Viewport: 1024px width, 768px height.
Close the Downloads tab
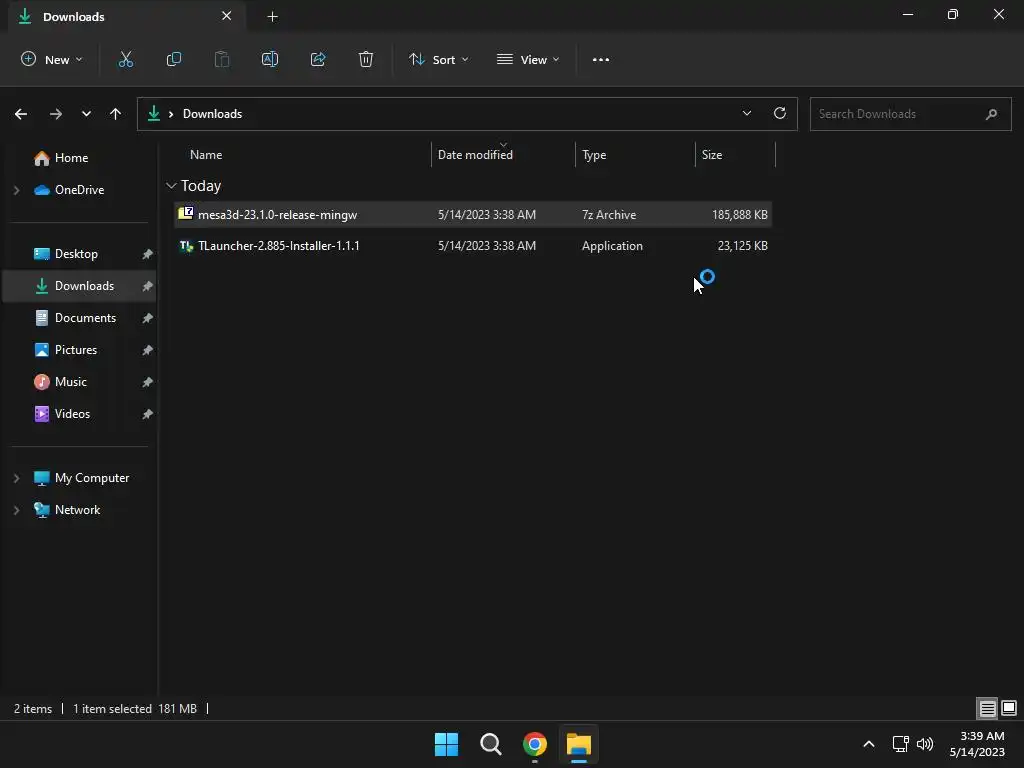tap(227, 16)
